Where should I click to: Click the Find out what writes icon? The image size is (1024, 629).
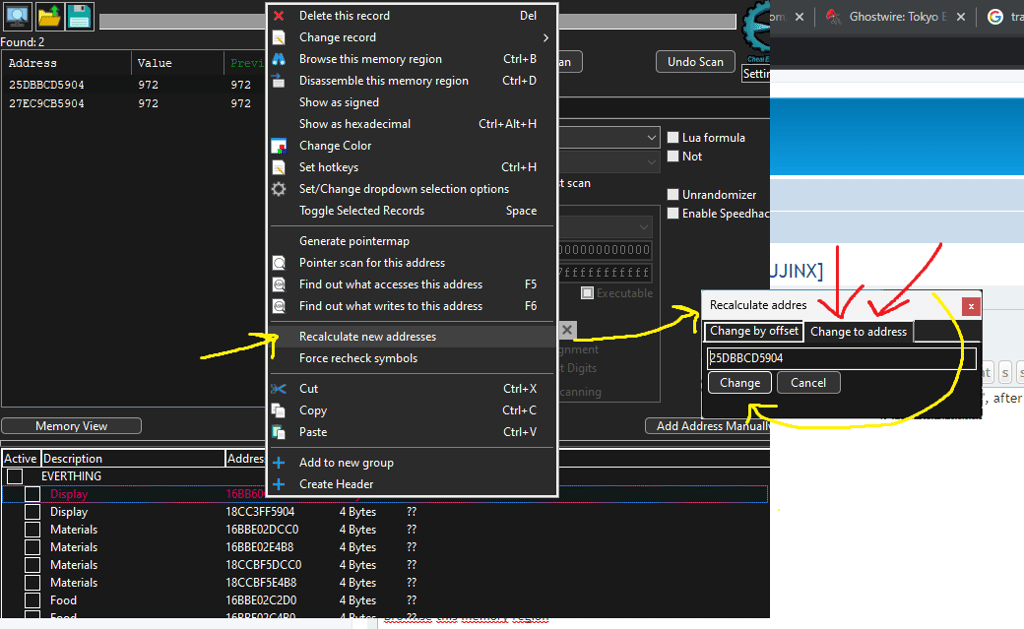click(279, 306)
